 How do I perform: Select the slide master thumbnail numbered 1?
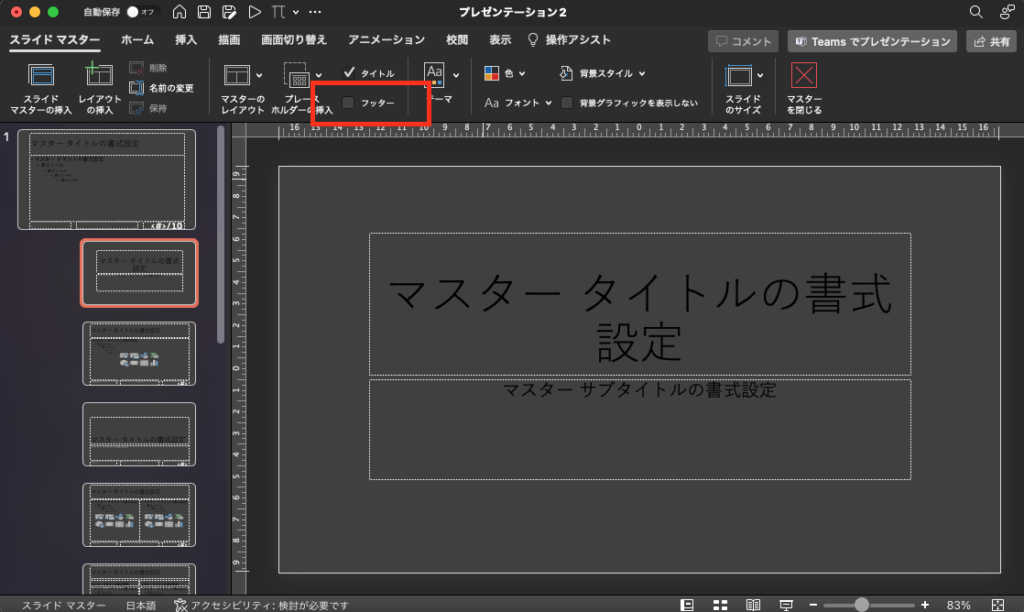(106, 179)
